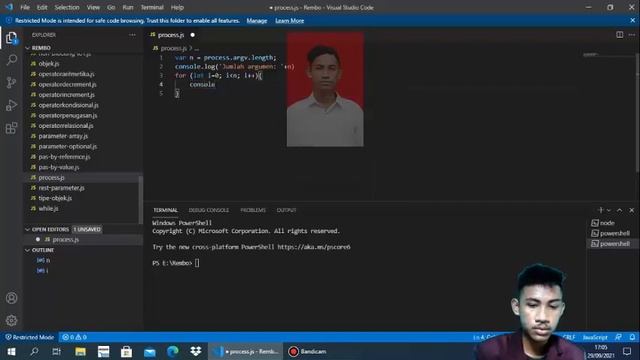Open the Run and Debug view
640x360 pixels.
(11, 105)
